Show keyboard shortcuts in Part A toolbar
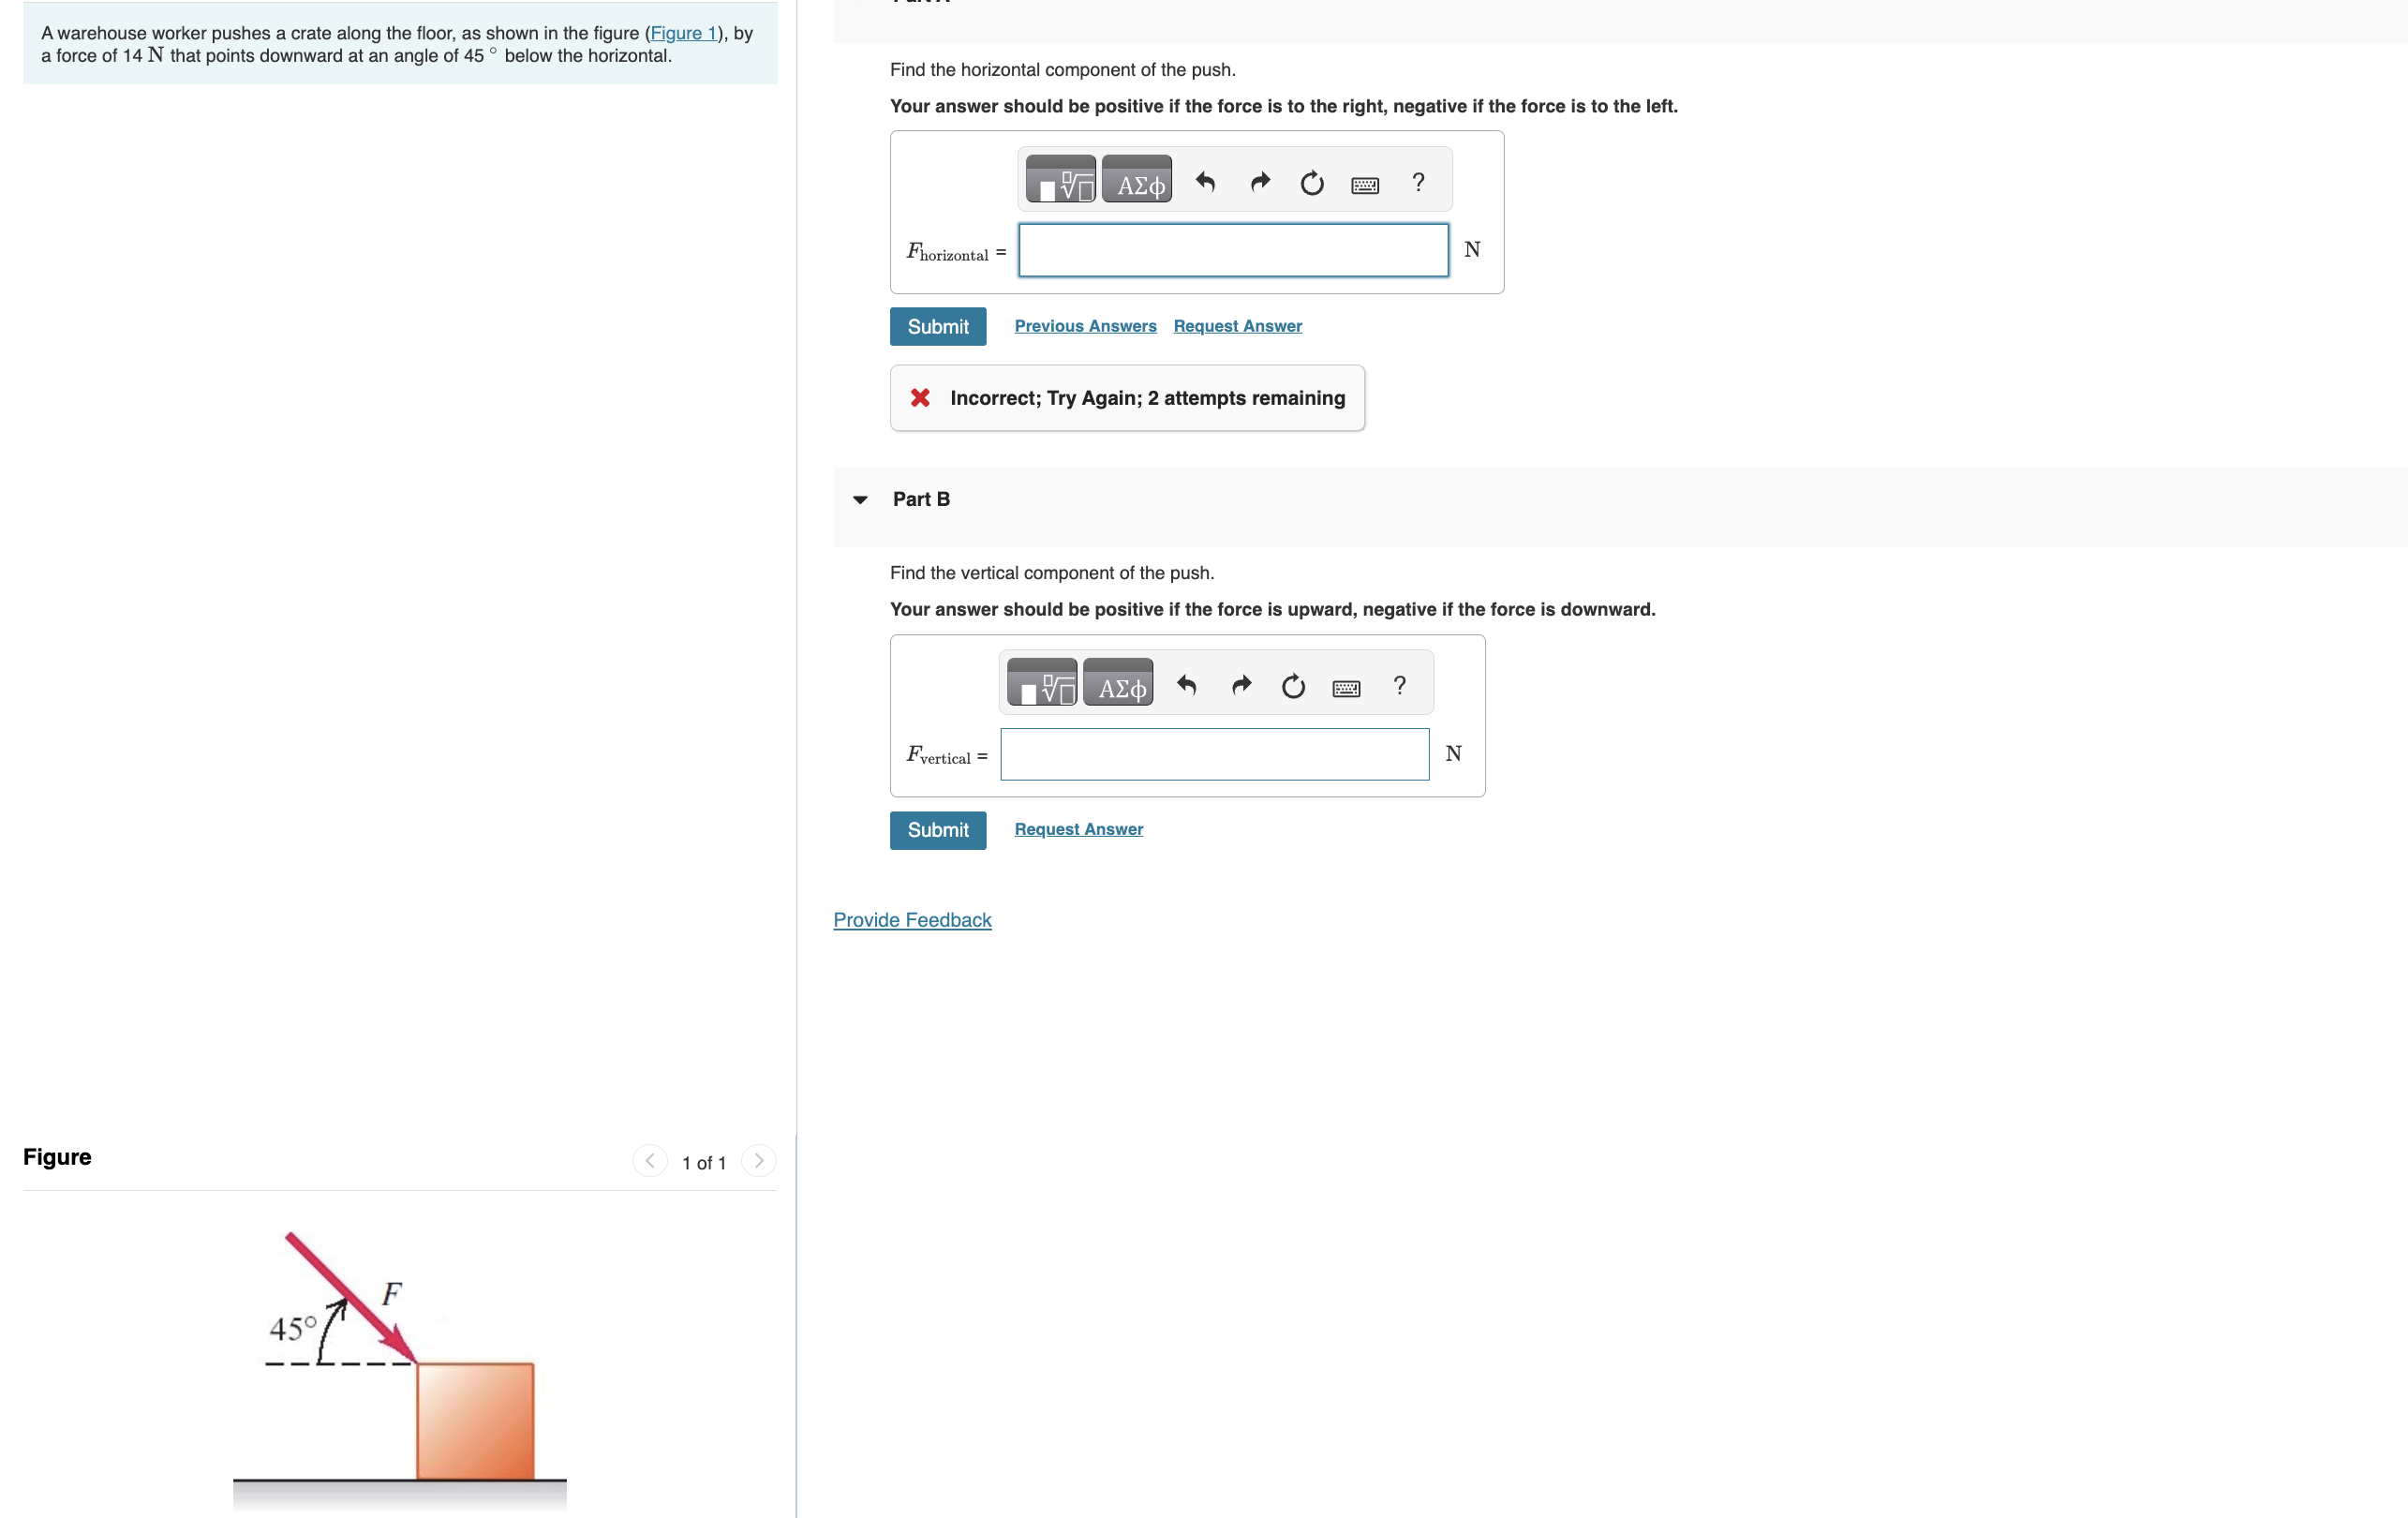The height and width of the screenshot is (1518, 2408). (x=1365, y=185)
